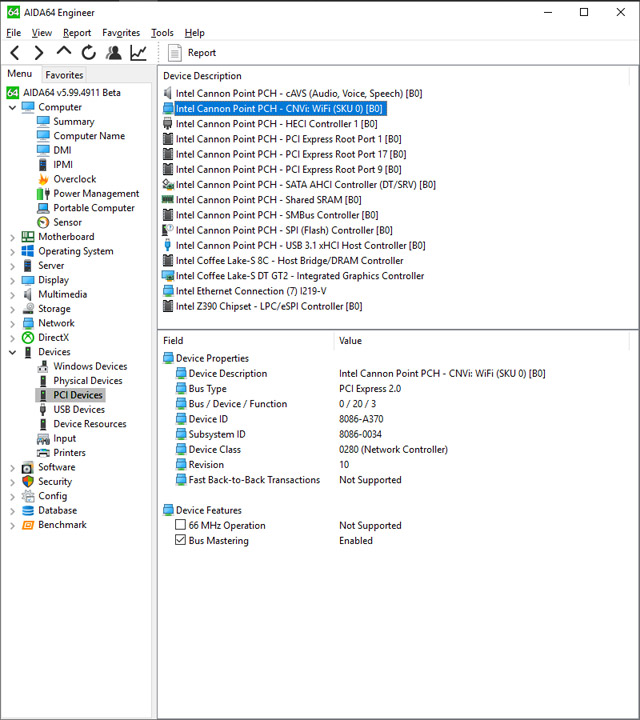This screenshot has height=720, width=640.
Task: Toggle the Bus Mastering checkbox
Action: pos(180,540)
